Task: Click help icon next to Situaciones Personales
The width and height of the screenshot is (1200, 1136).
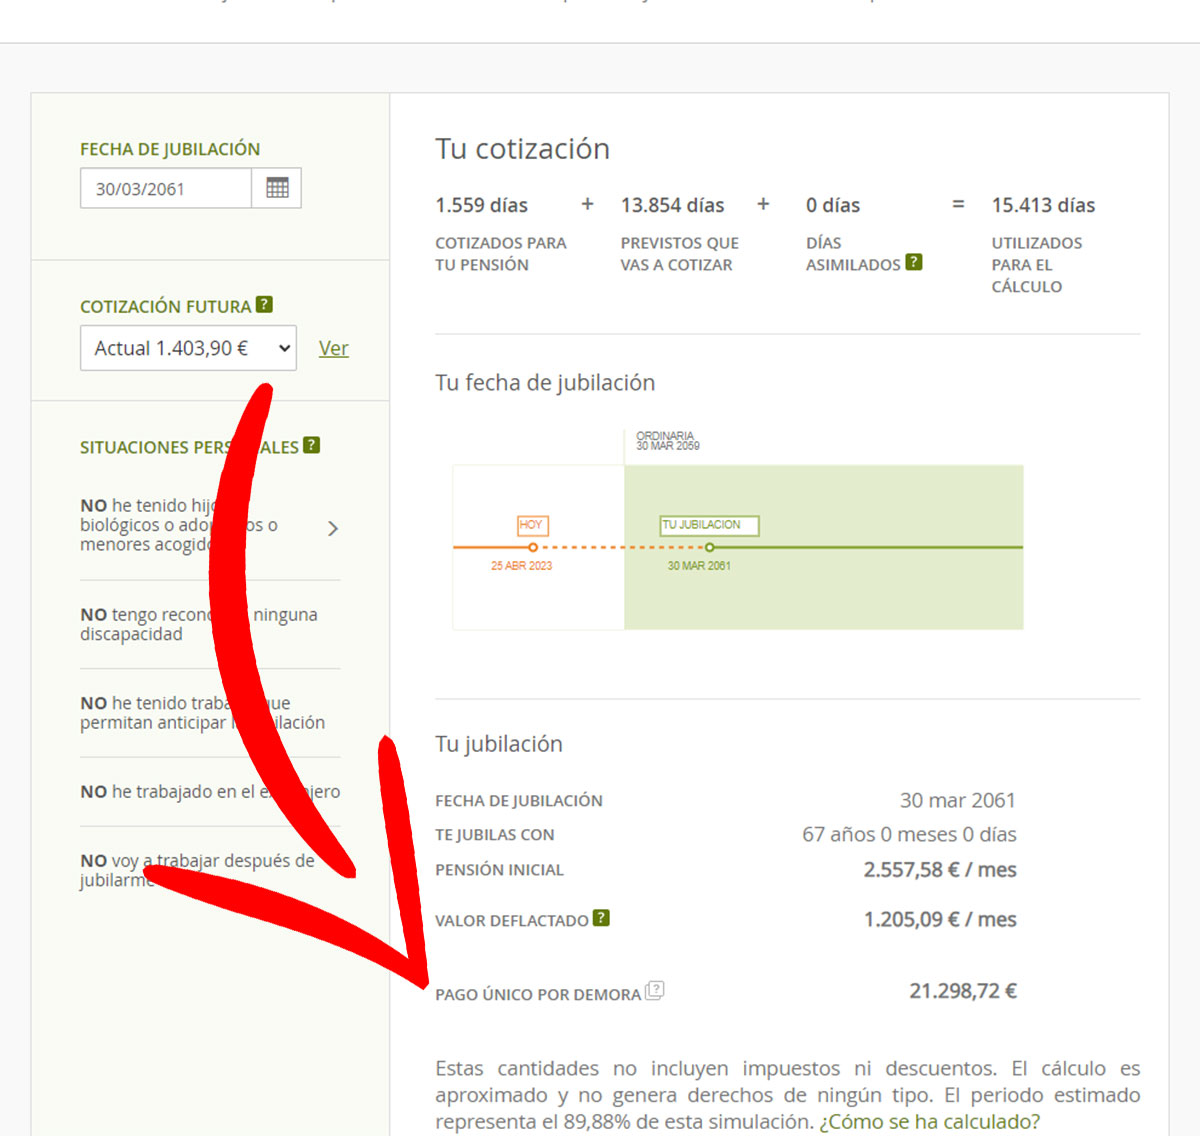Action: coord(312,445)
